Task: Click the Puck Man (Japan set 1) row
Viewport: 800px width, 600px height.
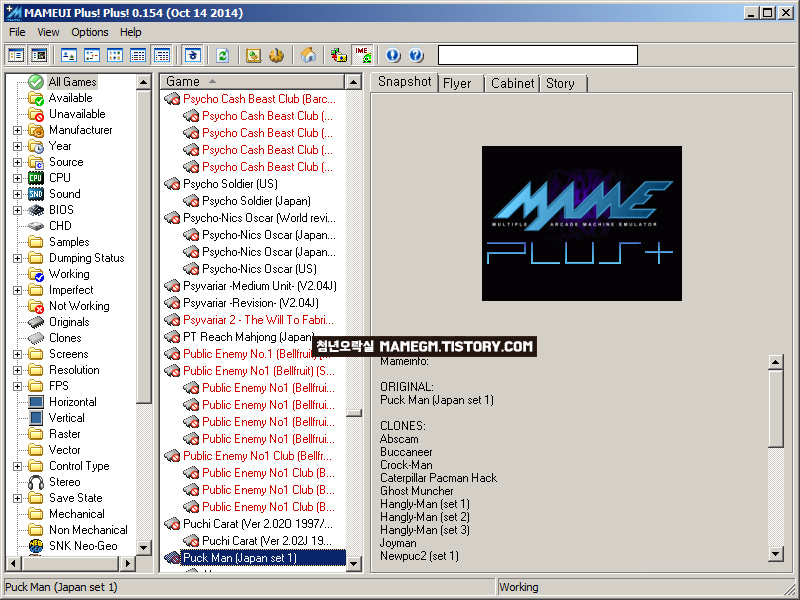Action: pos(255,558)
